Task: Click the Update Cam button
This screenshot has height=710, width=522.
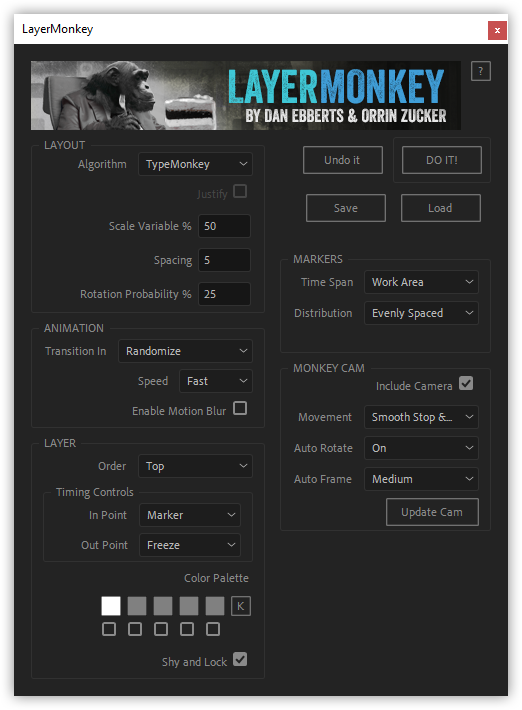Action: coord(432,512)
